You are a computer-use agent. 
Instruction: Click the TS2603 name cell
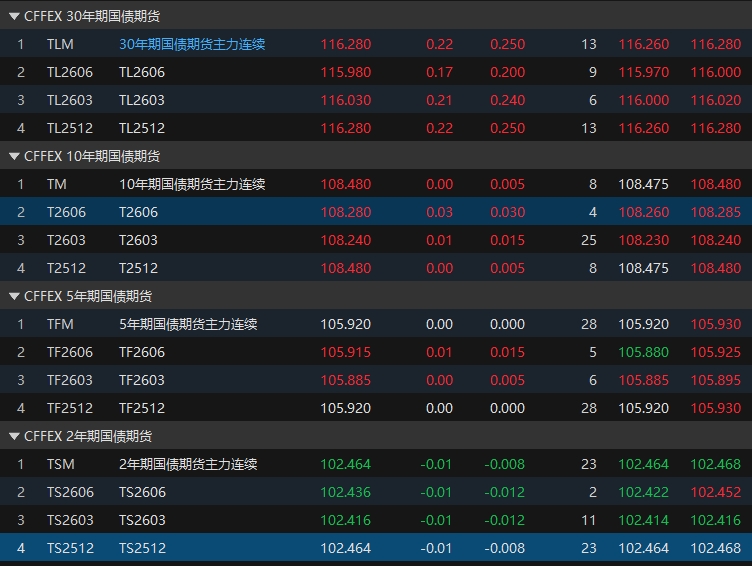[142, 520]
